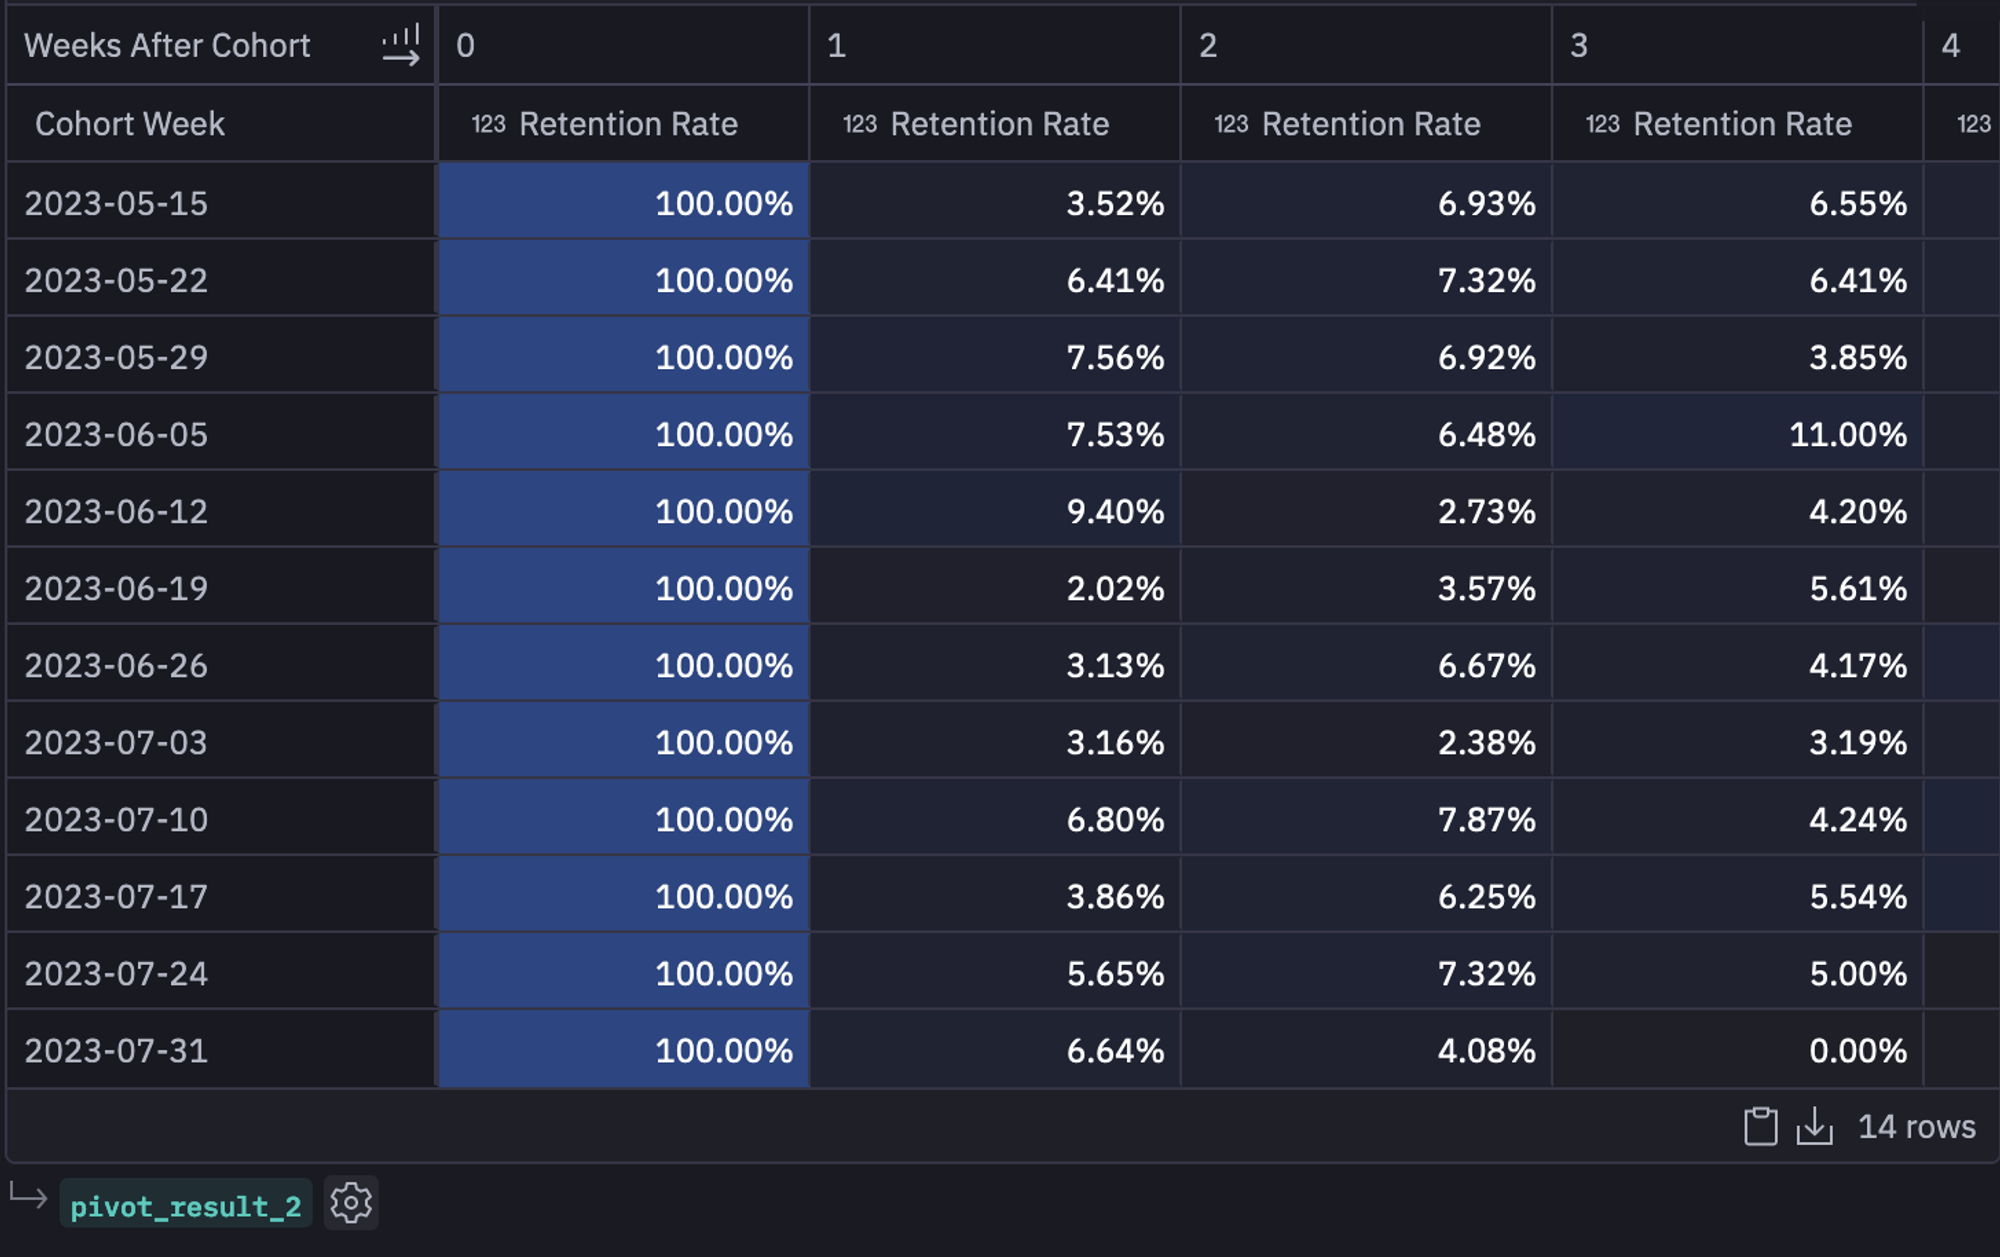The height and width of the screenshot is (1257, 2000).
Task: Open pivot_result_2 settings gear
Action: 351,1203
